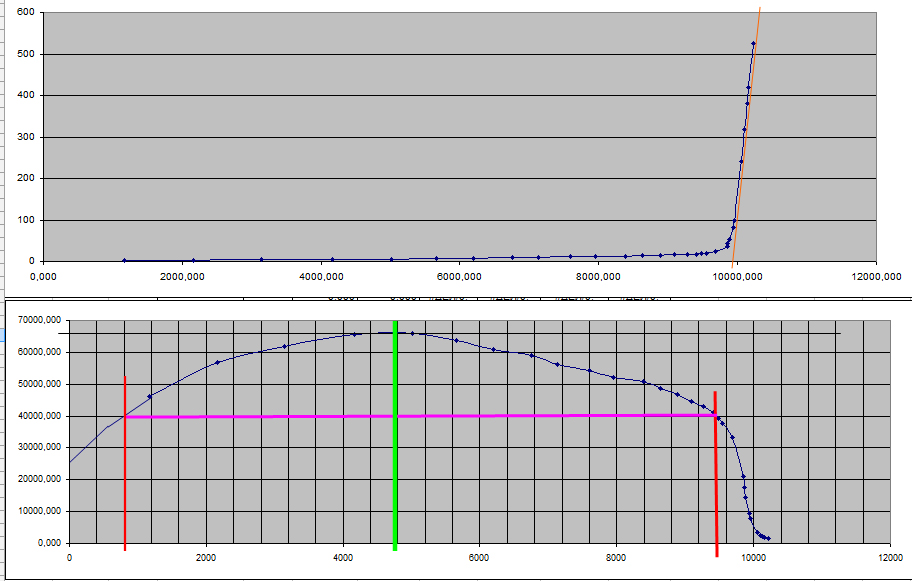
Task: Click the 100 label on upper y-axis
Action: pyautogui.click(x=26, y=220)
